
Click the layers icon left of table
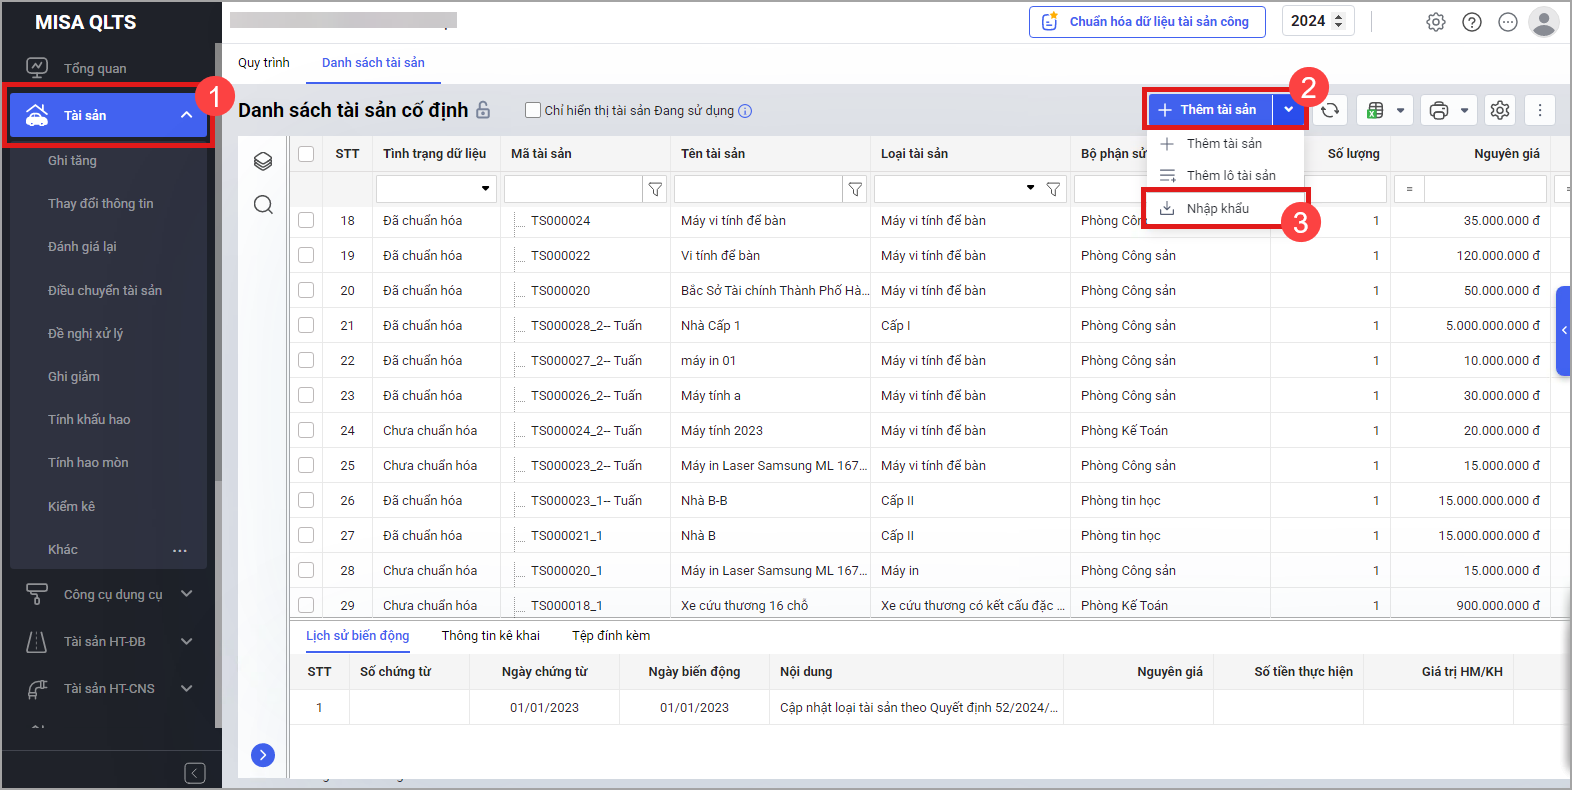tap(263, 161)
